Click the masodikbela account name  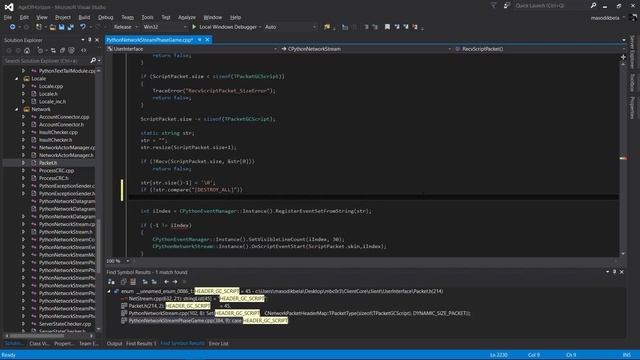coord(605,18)
